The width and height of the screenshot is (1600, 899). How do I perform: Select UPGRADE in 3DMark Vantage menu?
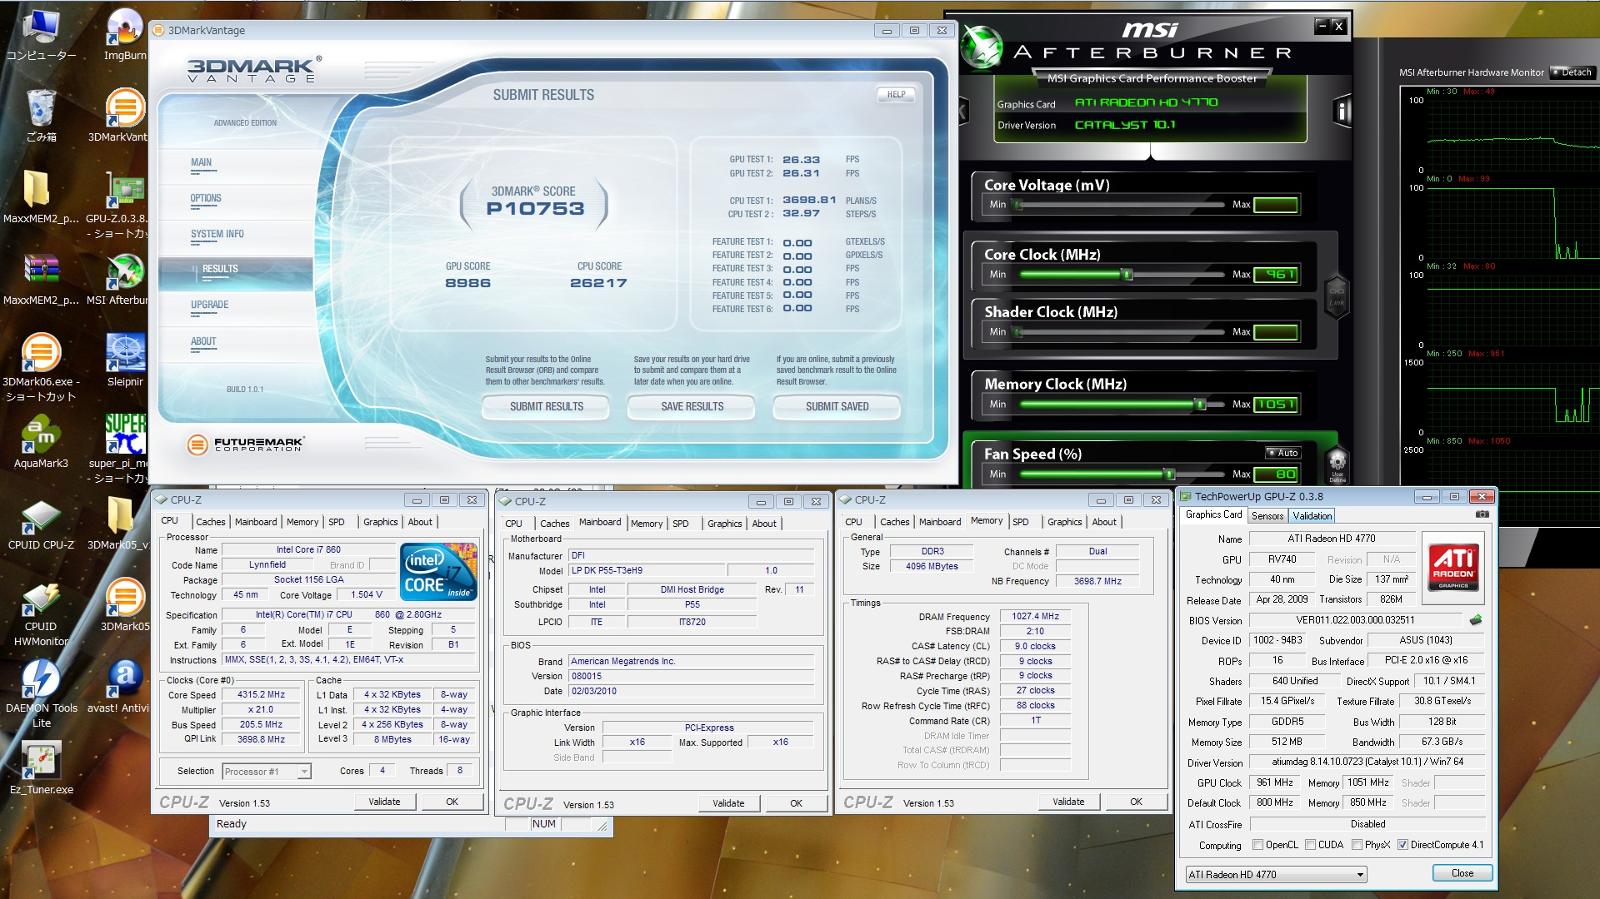tap(210, 305)
